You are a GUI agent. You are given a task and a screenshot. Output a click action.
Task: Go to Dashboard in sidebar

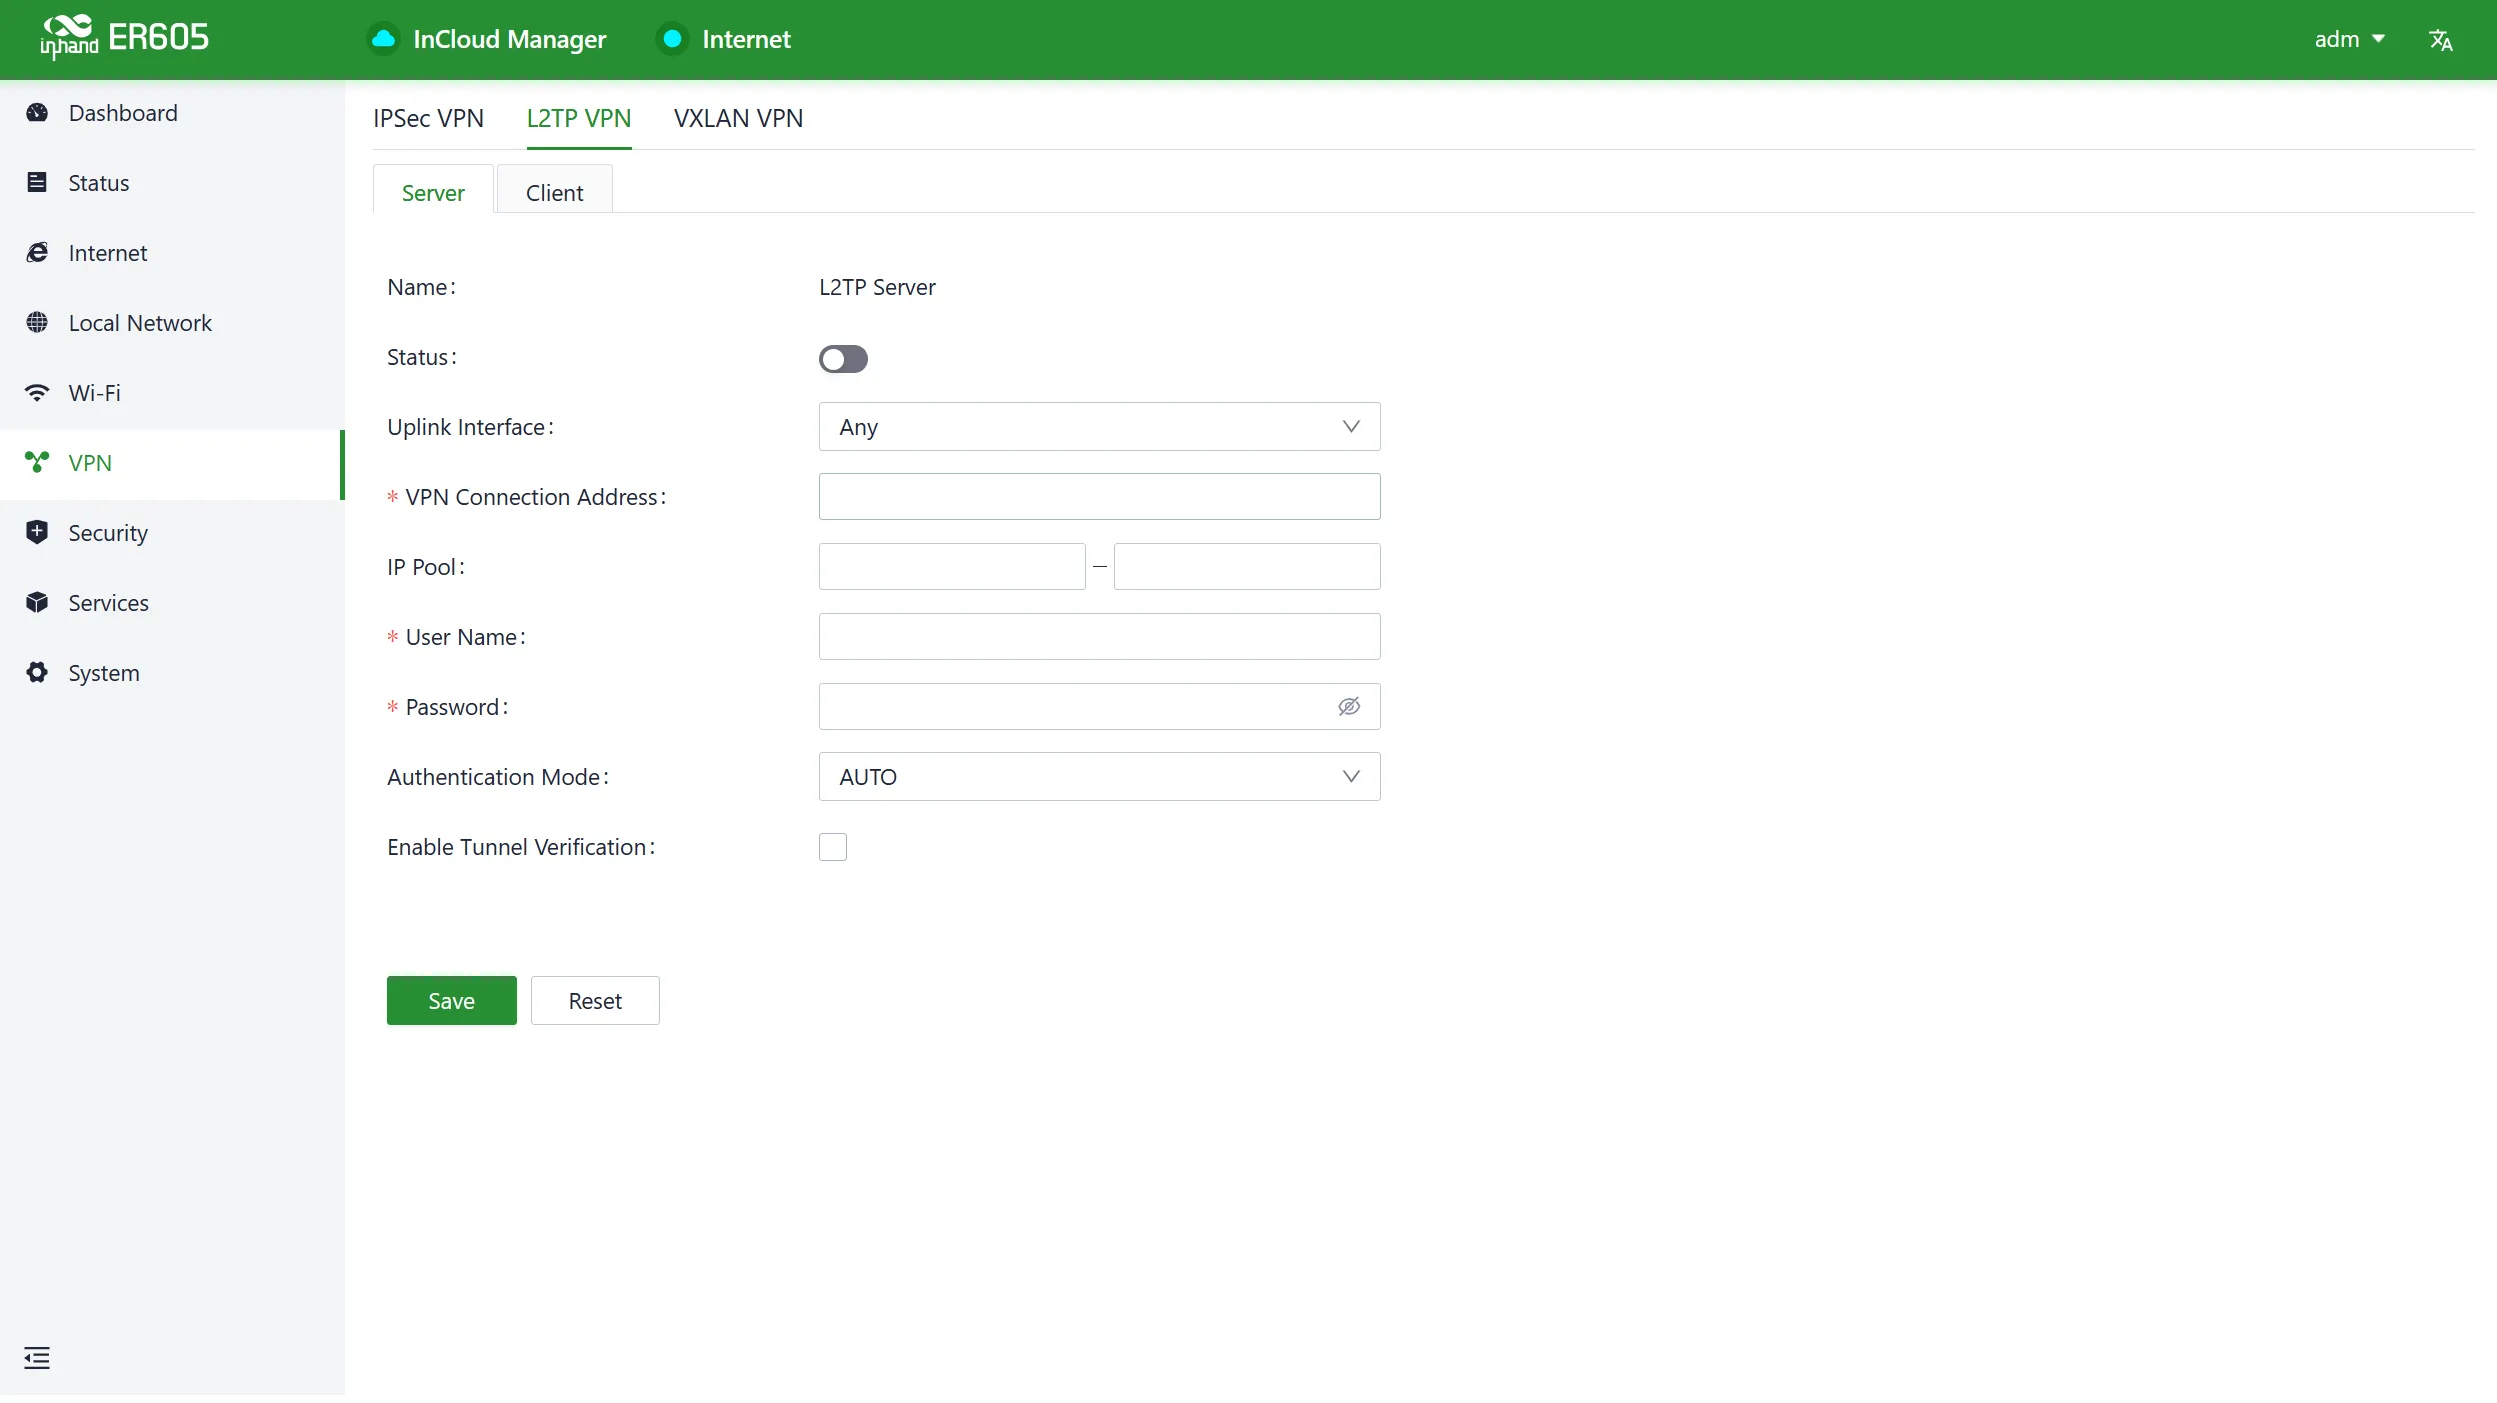coord(172,113)
